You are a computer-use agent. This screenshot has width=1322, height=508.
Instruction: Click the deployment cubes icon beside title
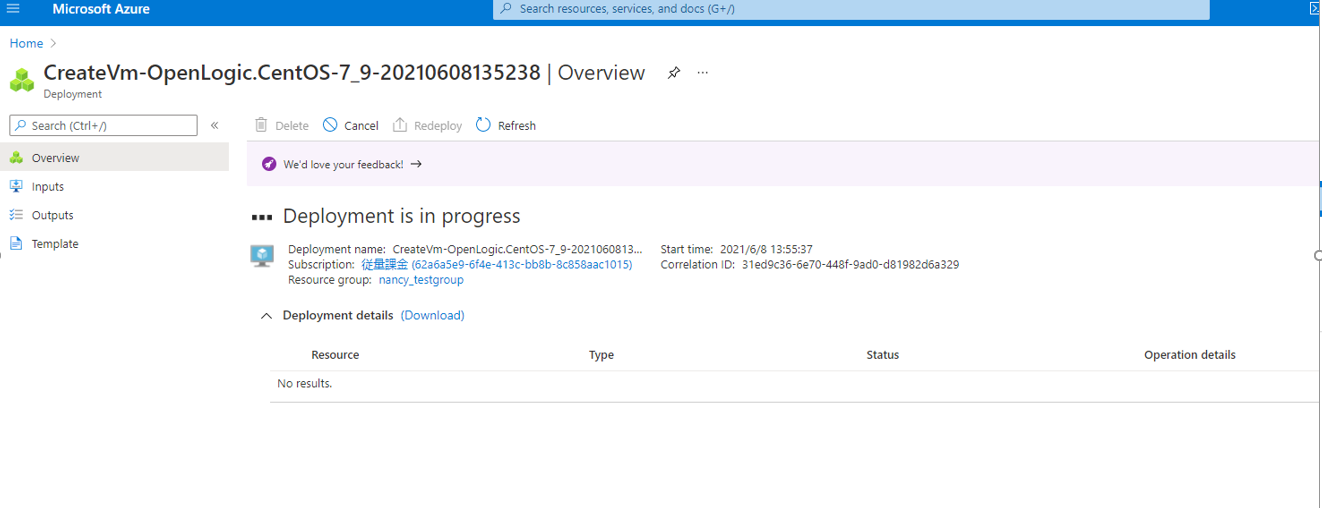click(22, 79)
